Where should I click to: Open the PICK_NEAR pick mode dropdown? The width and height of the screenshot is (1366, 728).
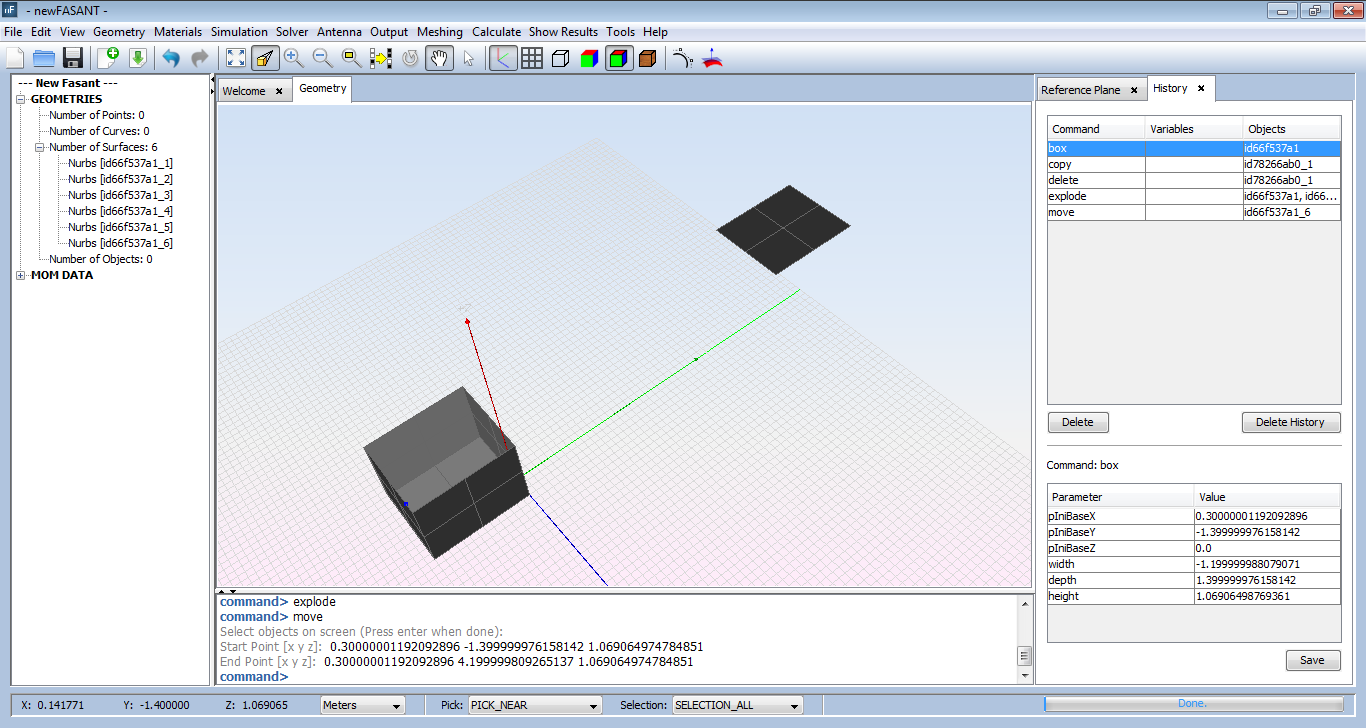(535, 705)
